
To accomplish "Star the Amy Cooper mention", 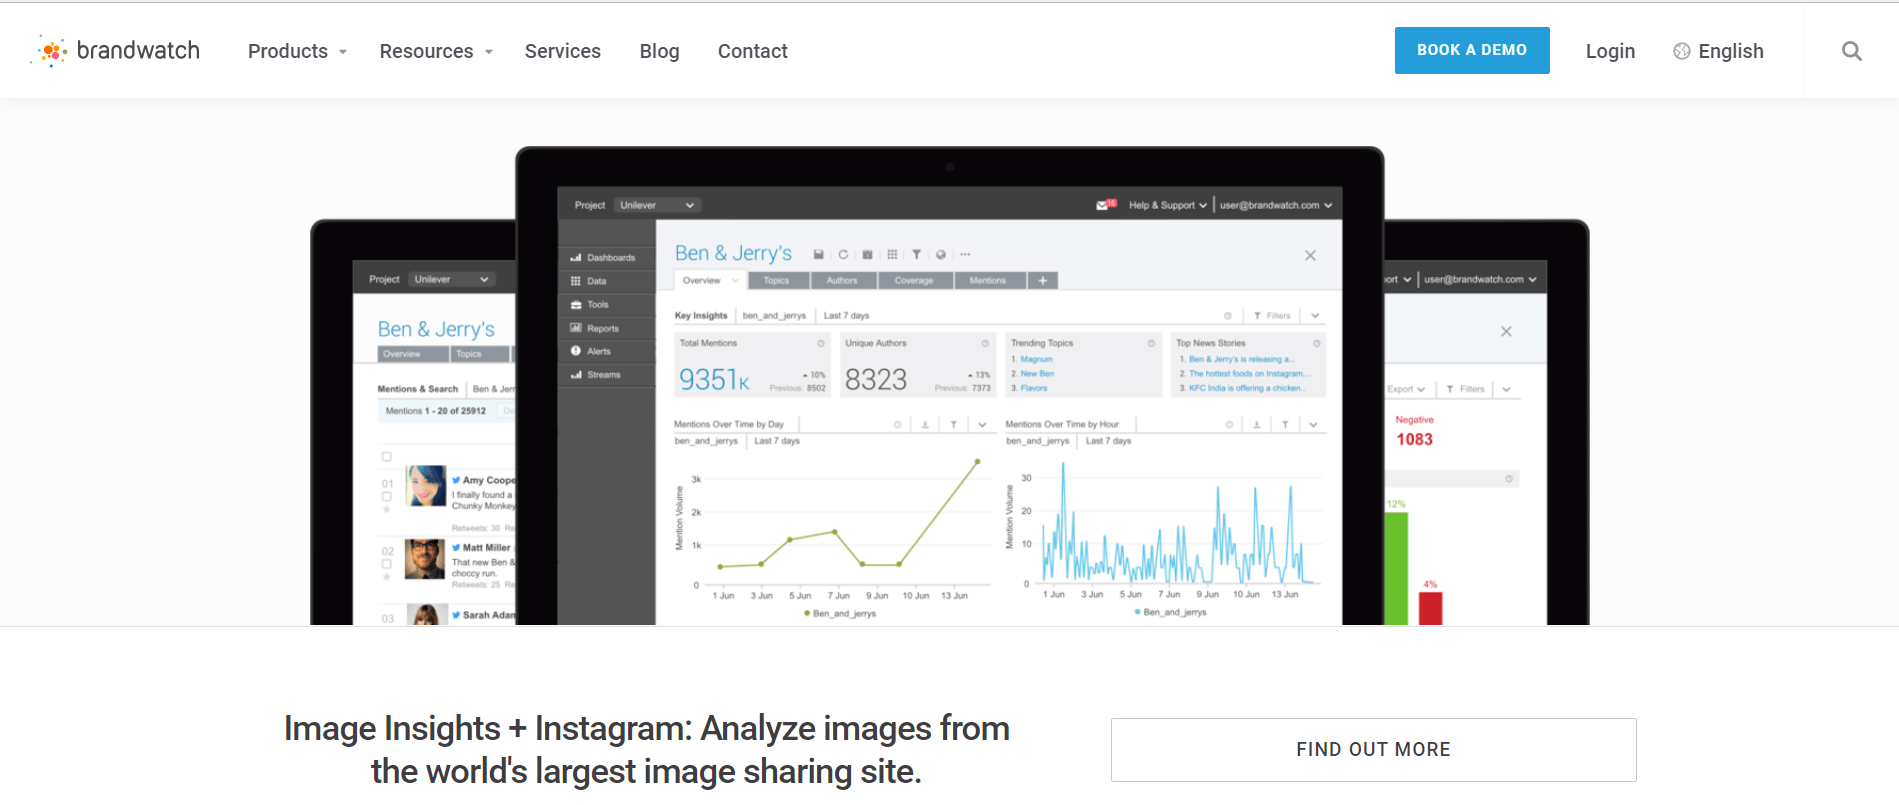I will 387,509.
